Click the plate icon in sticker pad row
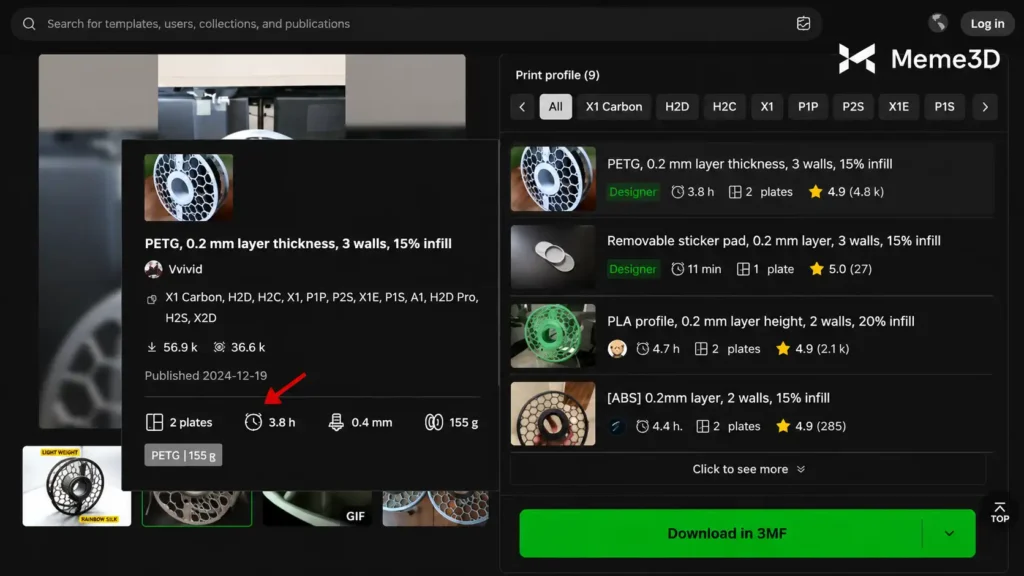 click(743, 269)
